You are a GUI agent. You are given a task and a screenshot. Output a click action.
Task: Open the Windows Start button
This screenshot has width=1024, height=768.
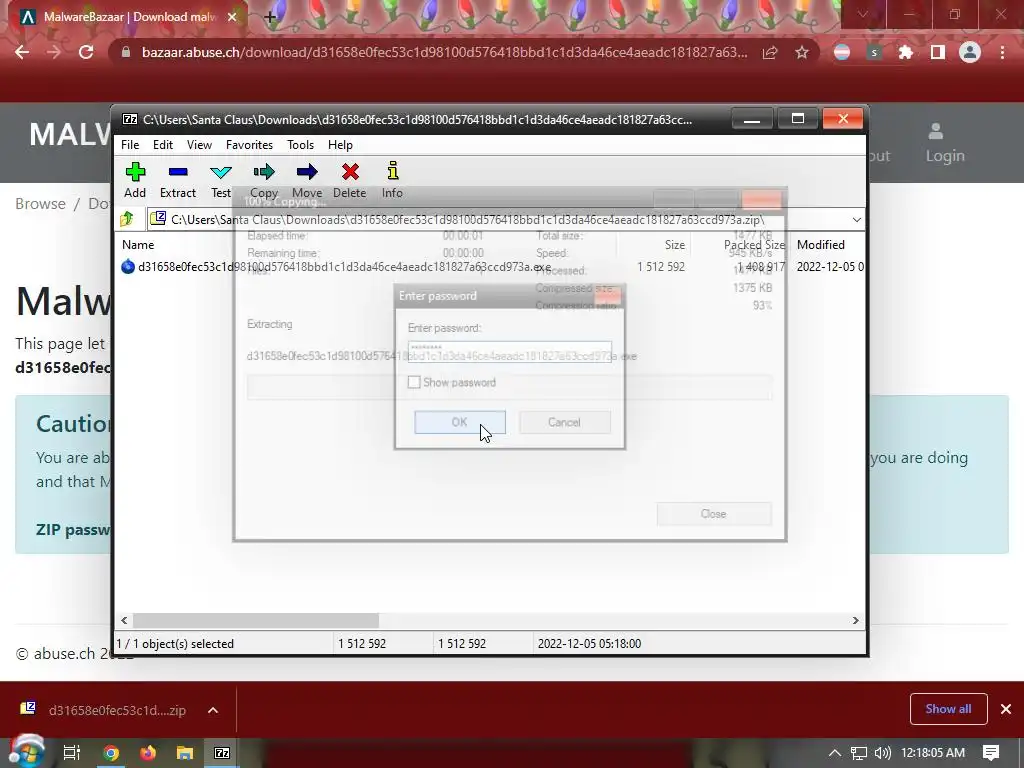(25, 752)
